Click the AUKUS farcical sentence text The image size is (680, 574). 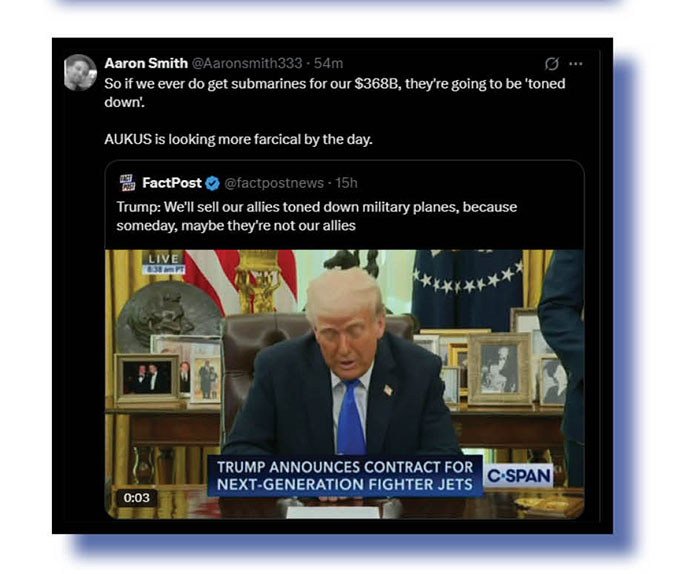[x=239, y=140]
